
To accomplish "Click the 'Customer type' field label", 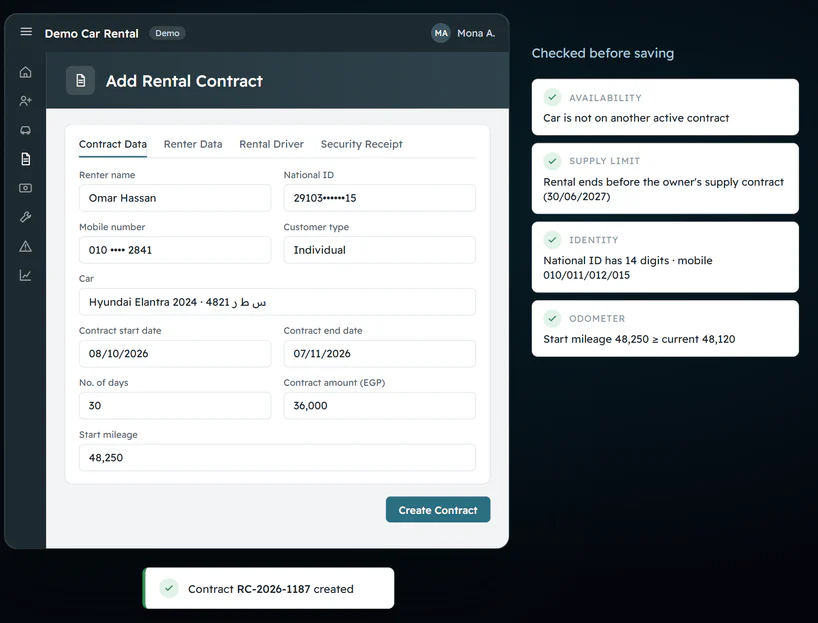I will pos(316,227).
